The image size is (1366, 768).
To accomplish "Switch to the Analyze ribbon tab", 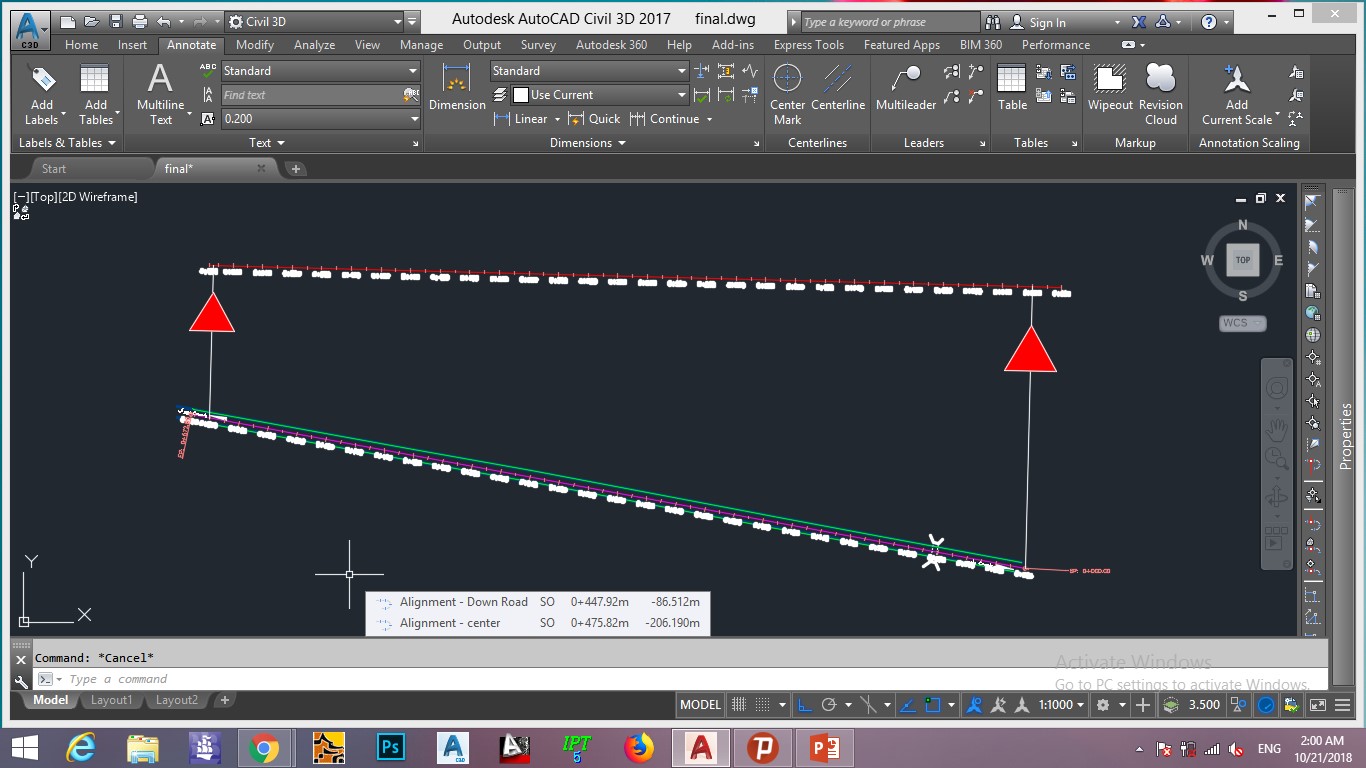I will pyautogui.click(x=314, y=45).
